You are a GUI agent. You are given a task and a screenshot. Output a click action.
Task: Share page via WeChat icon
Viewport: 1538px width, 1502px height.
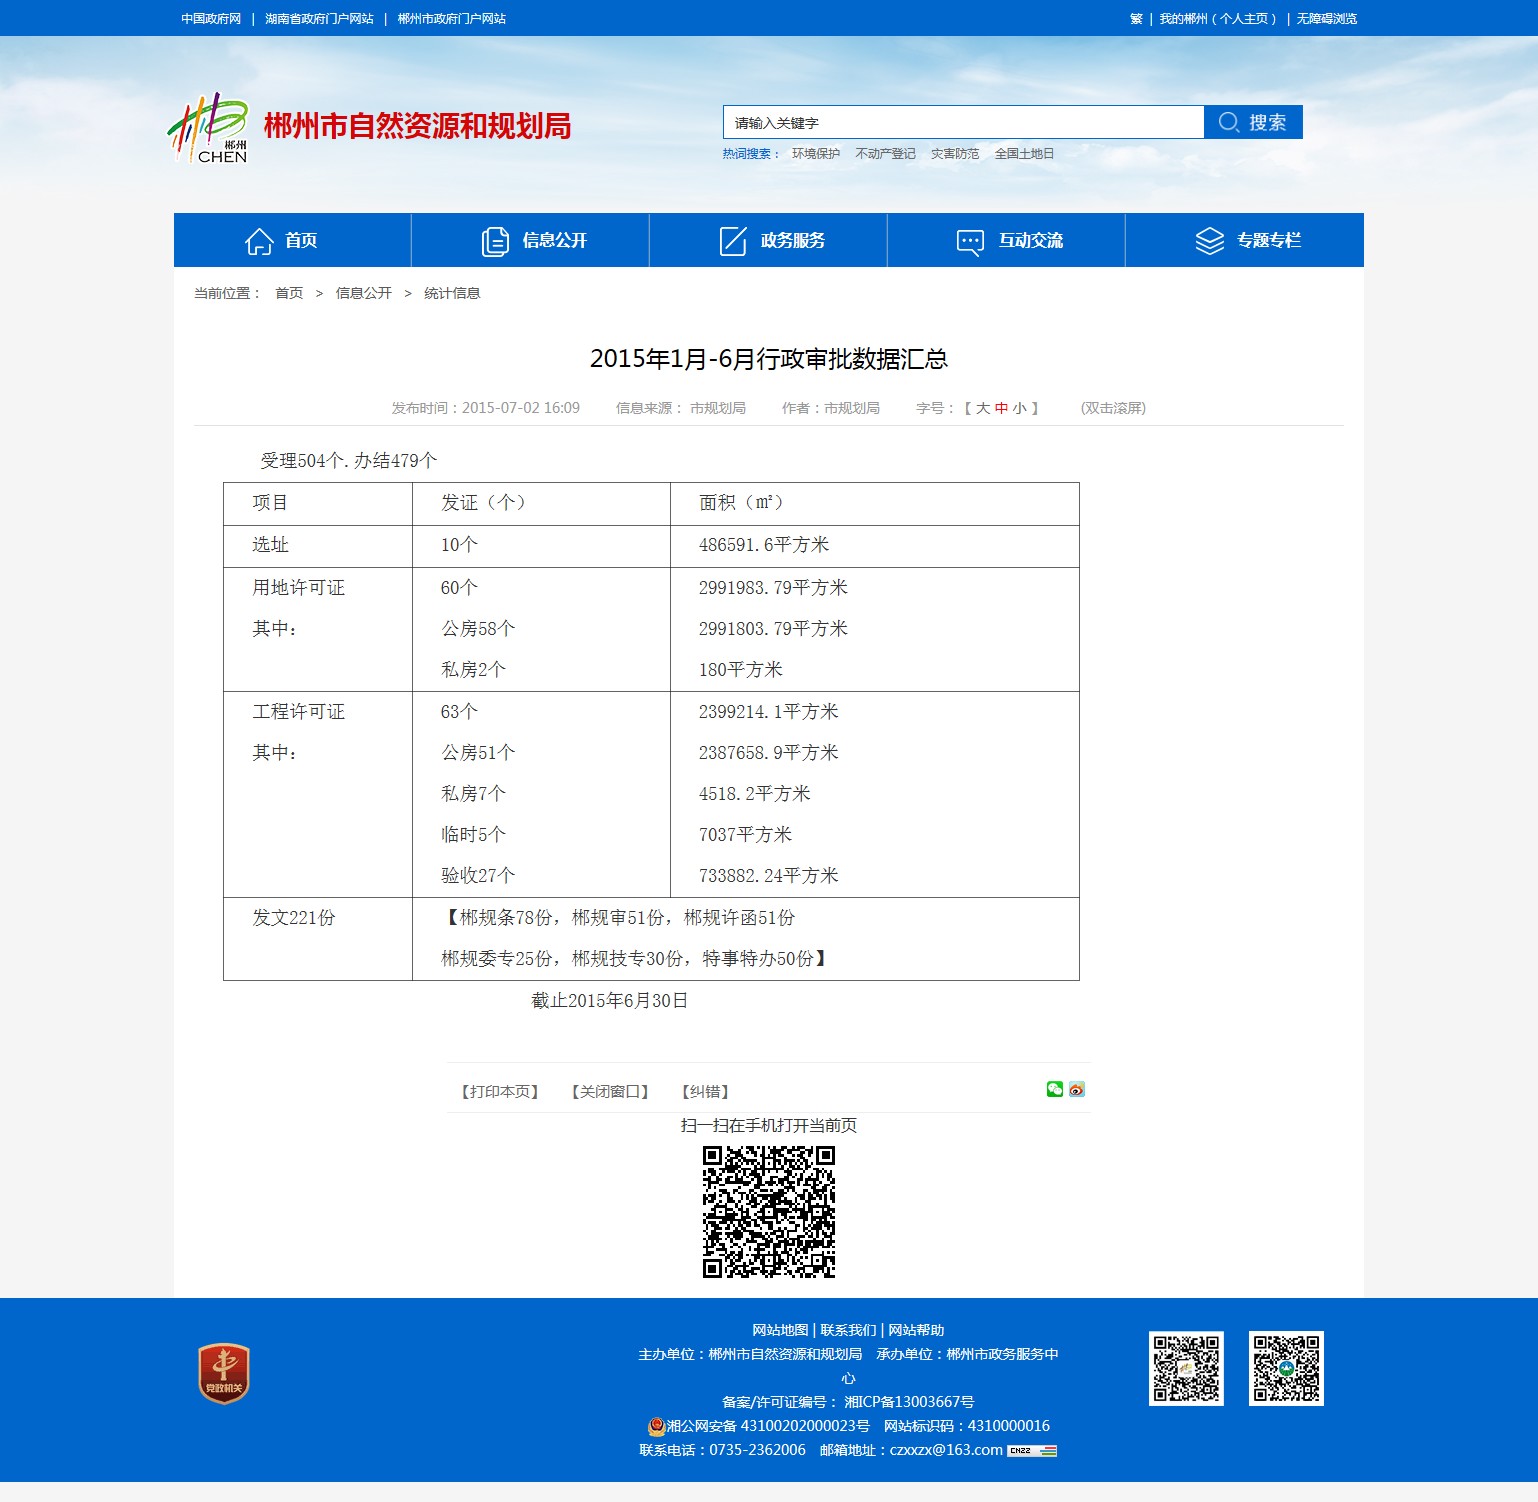[1055, 1089]
